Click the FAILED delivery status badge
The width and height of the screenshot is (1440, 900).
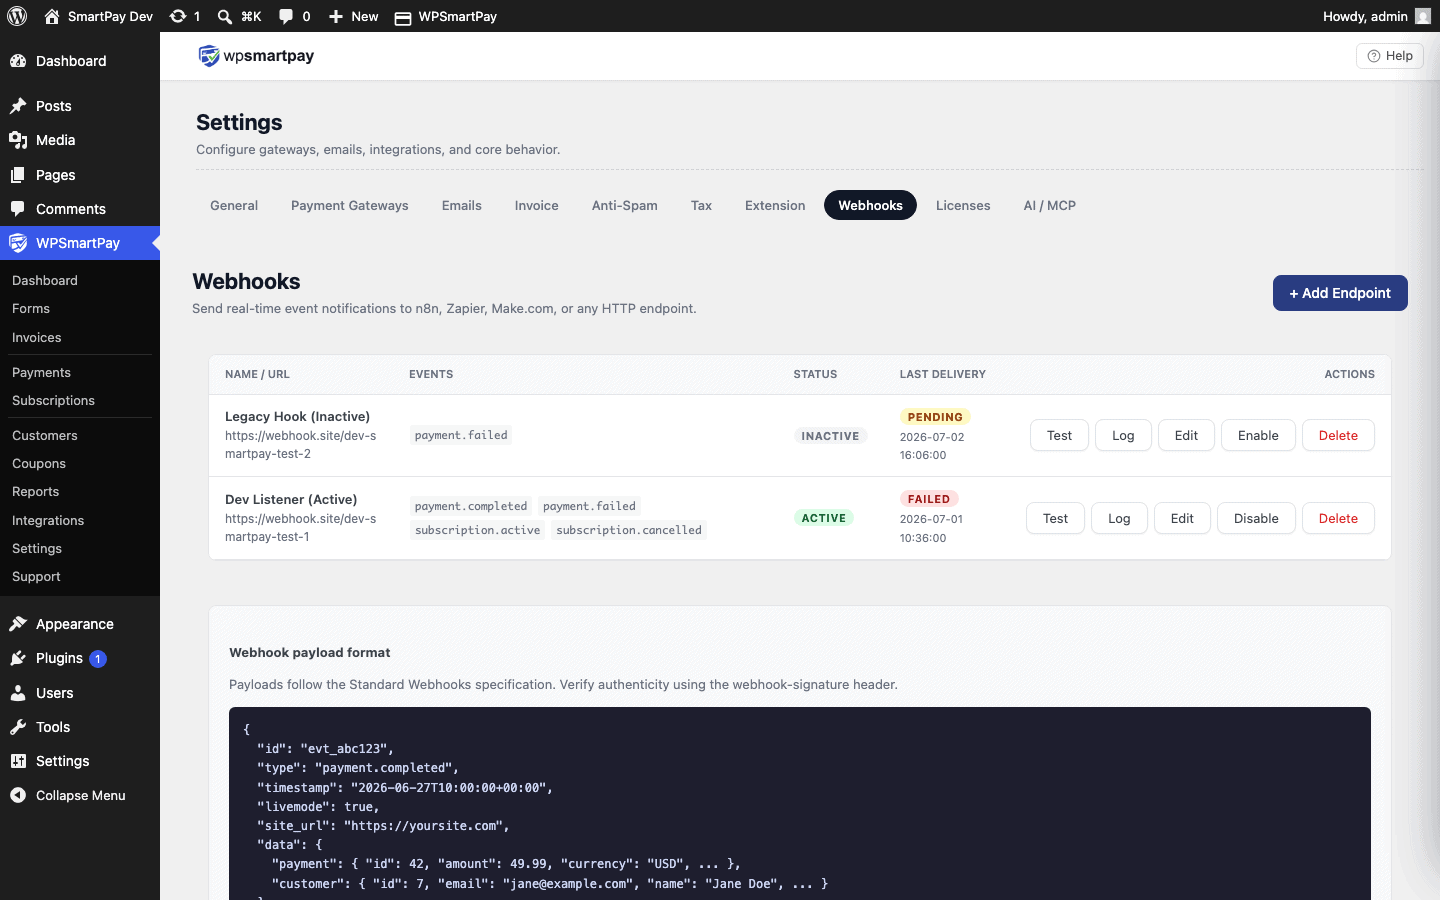[929, 499]
